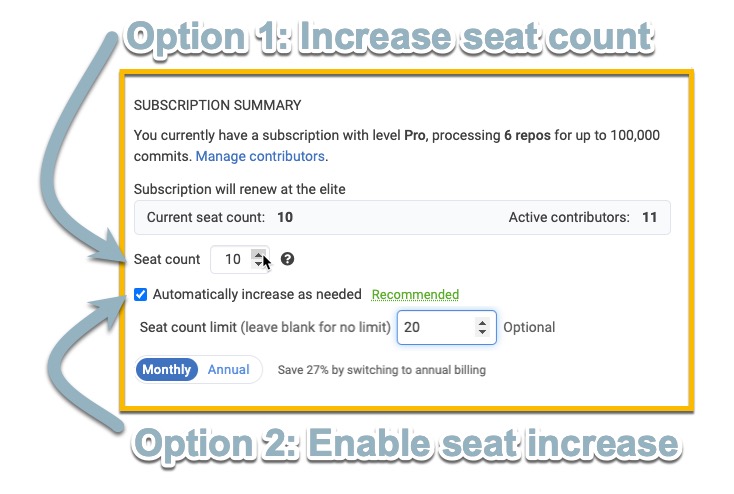
Task: Click the Current seat count value
Action: [x=285, y=217]
